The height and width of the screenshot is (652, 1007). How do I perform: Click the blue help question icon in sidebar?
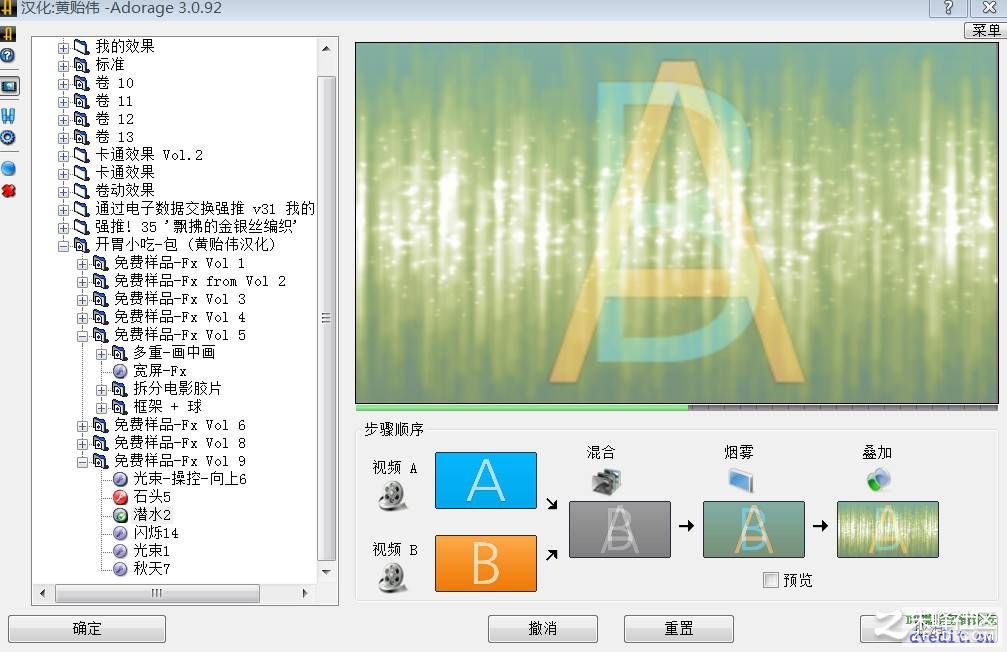coord(7,55)
